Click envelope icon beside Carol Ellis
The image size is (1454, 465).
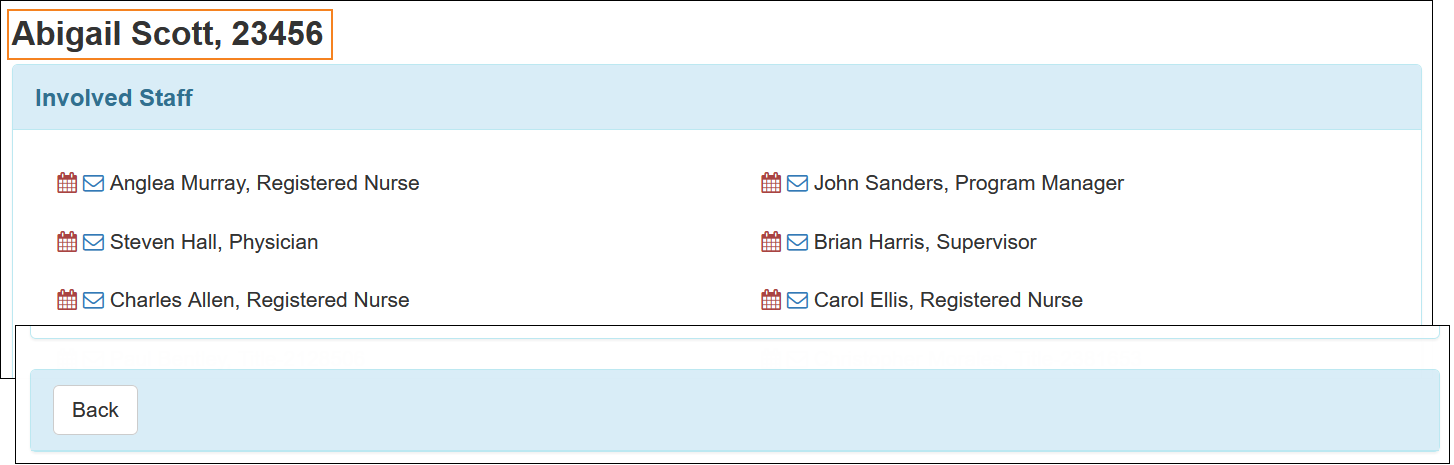[797, 299]
